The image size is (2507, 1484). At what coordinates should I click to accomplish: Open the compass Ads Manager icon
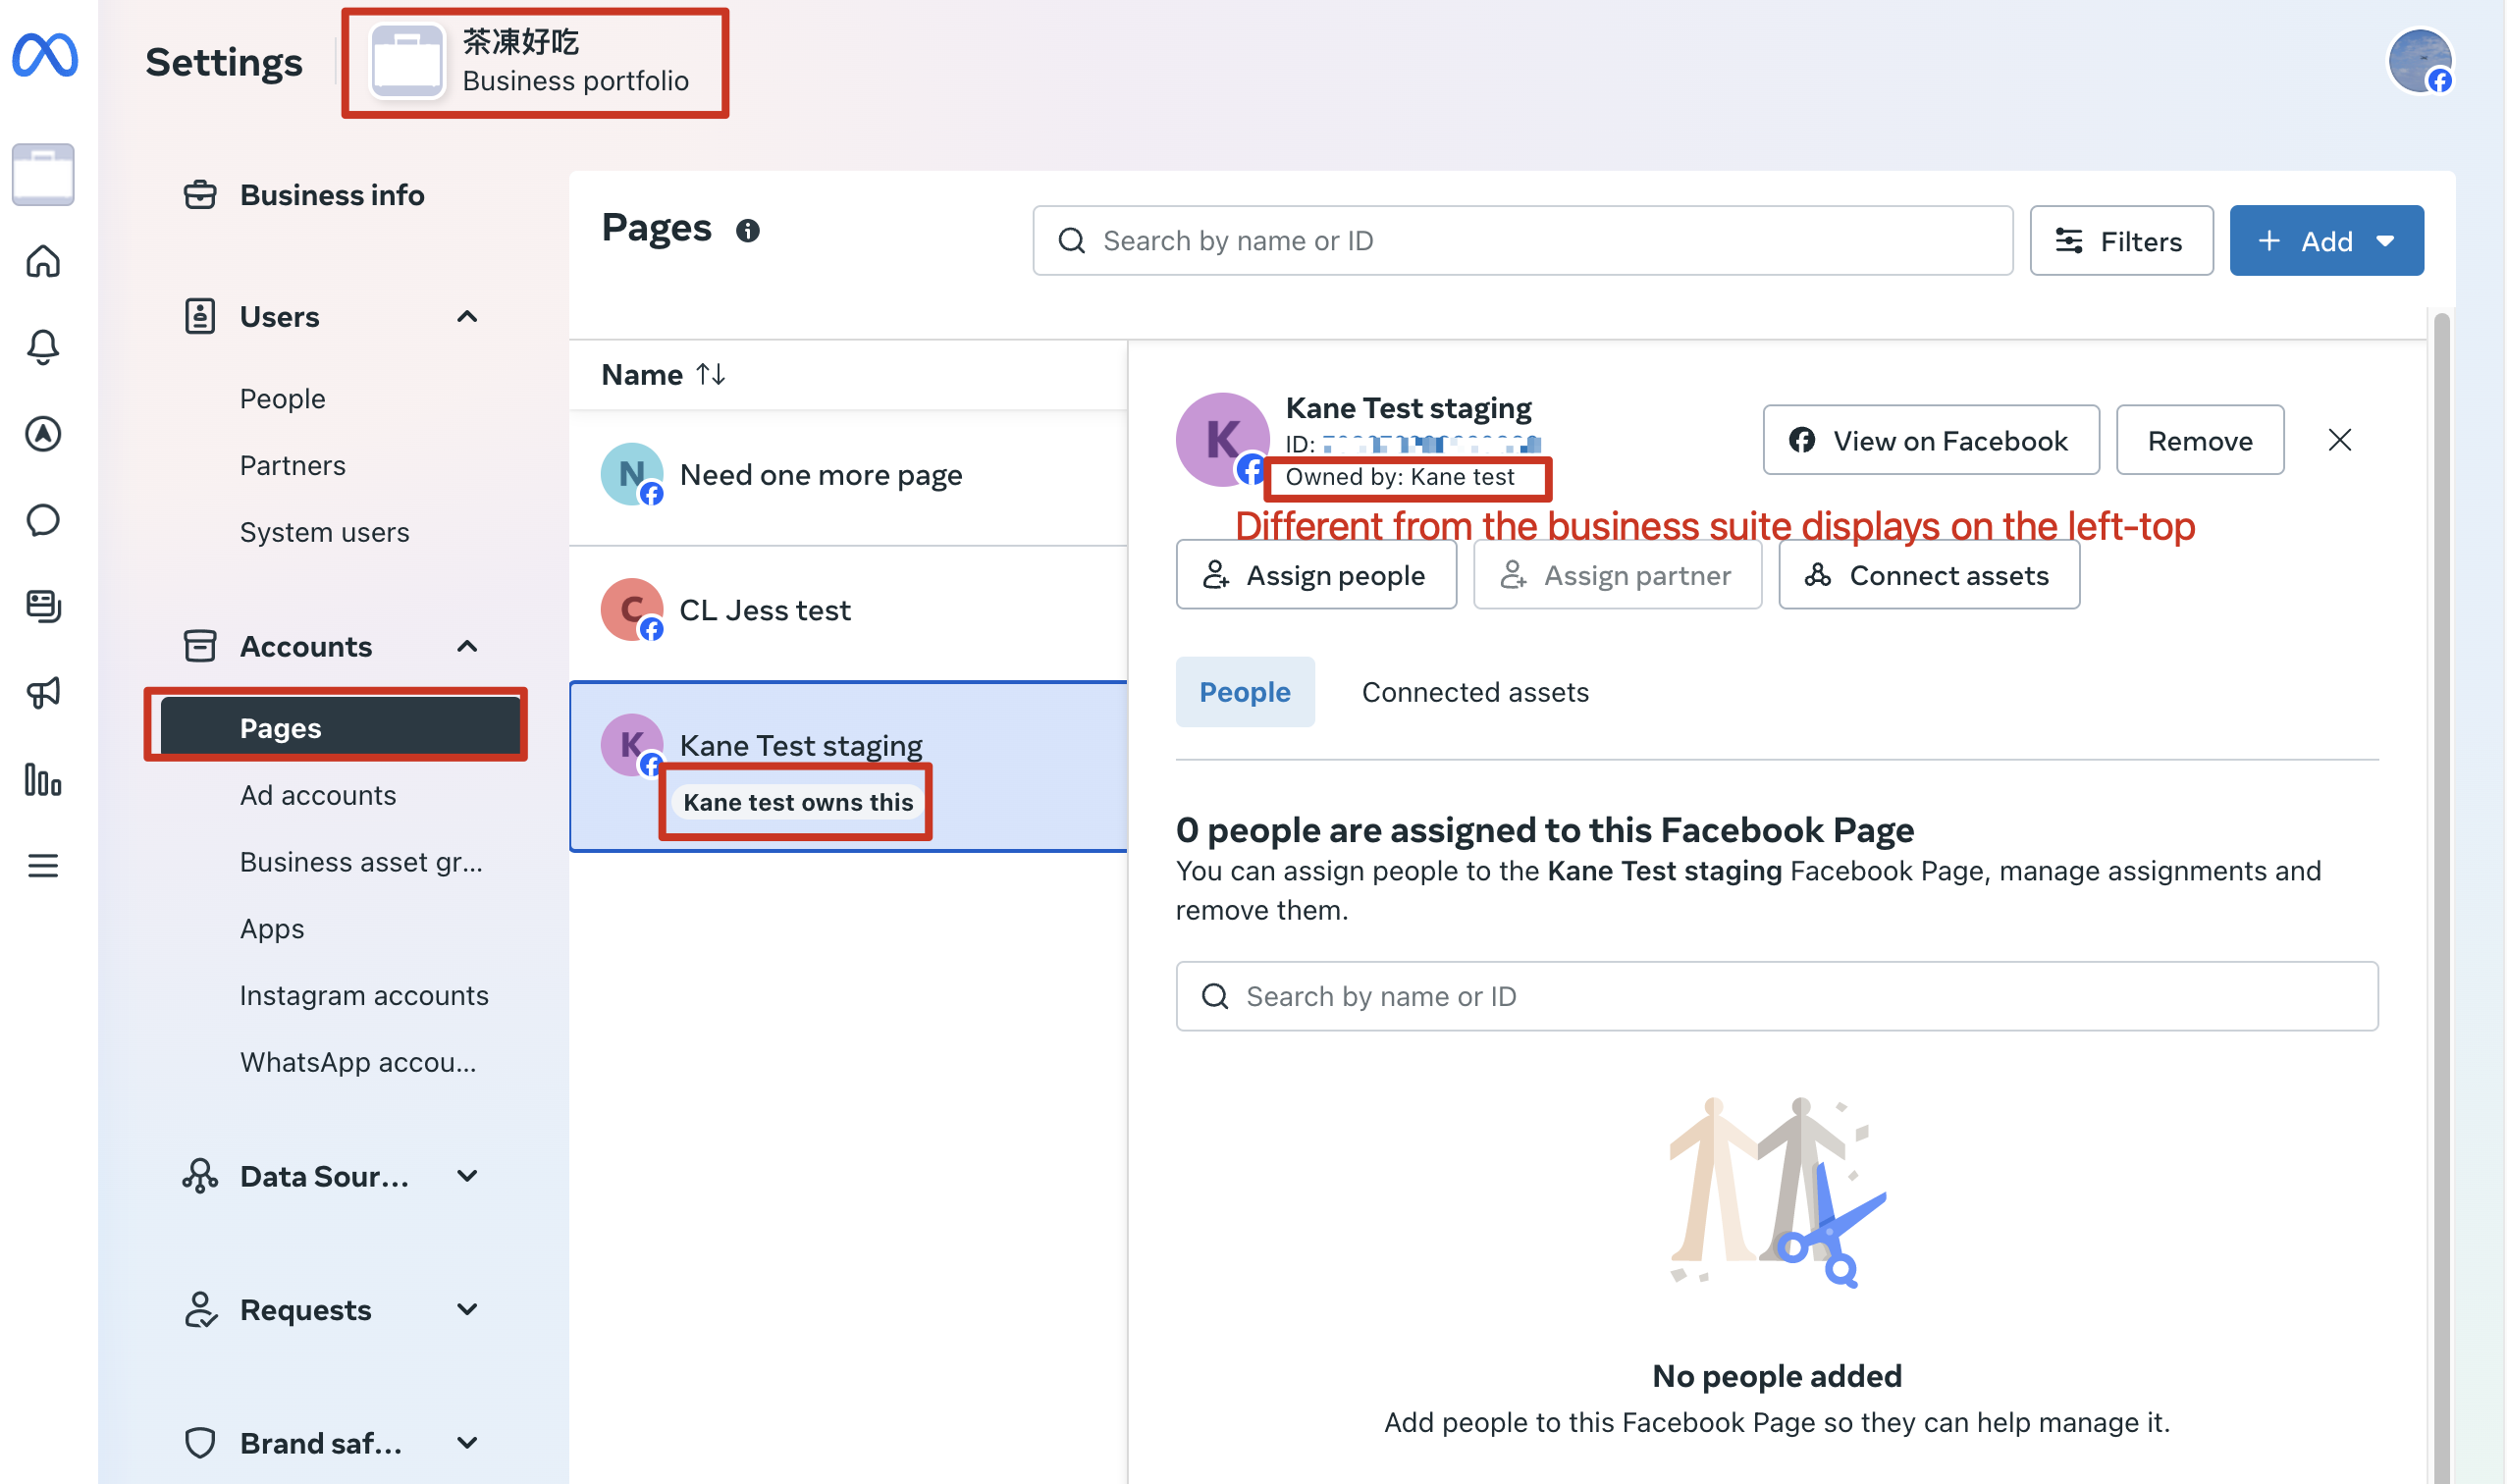tap(43, 434)
